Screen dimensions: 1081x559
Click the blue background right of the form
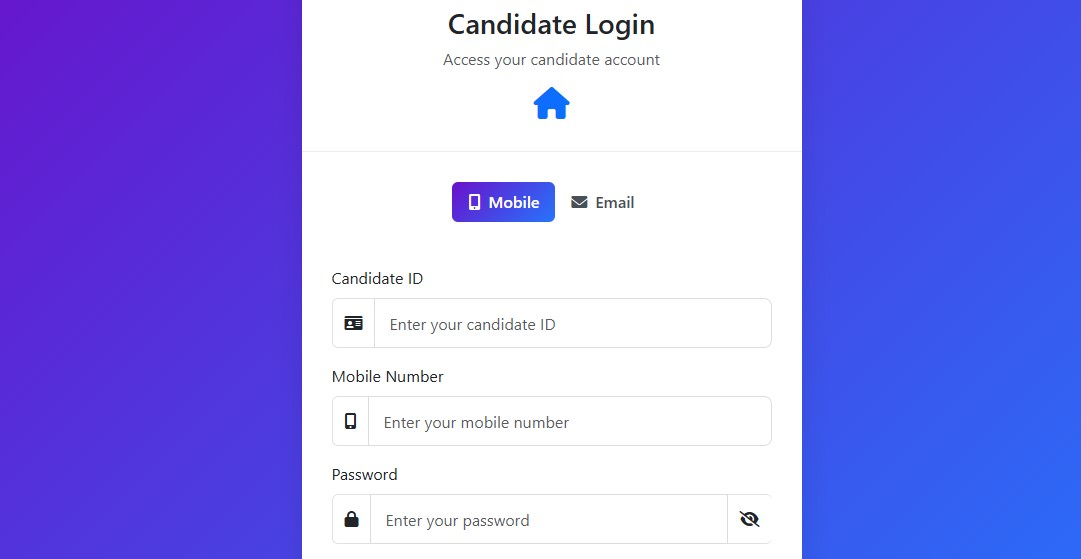tap(940, 280)
